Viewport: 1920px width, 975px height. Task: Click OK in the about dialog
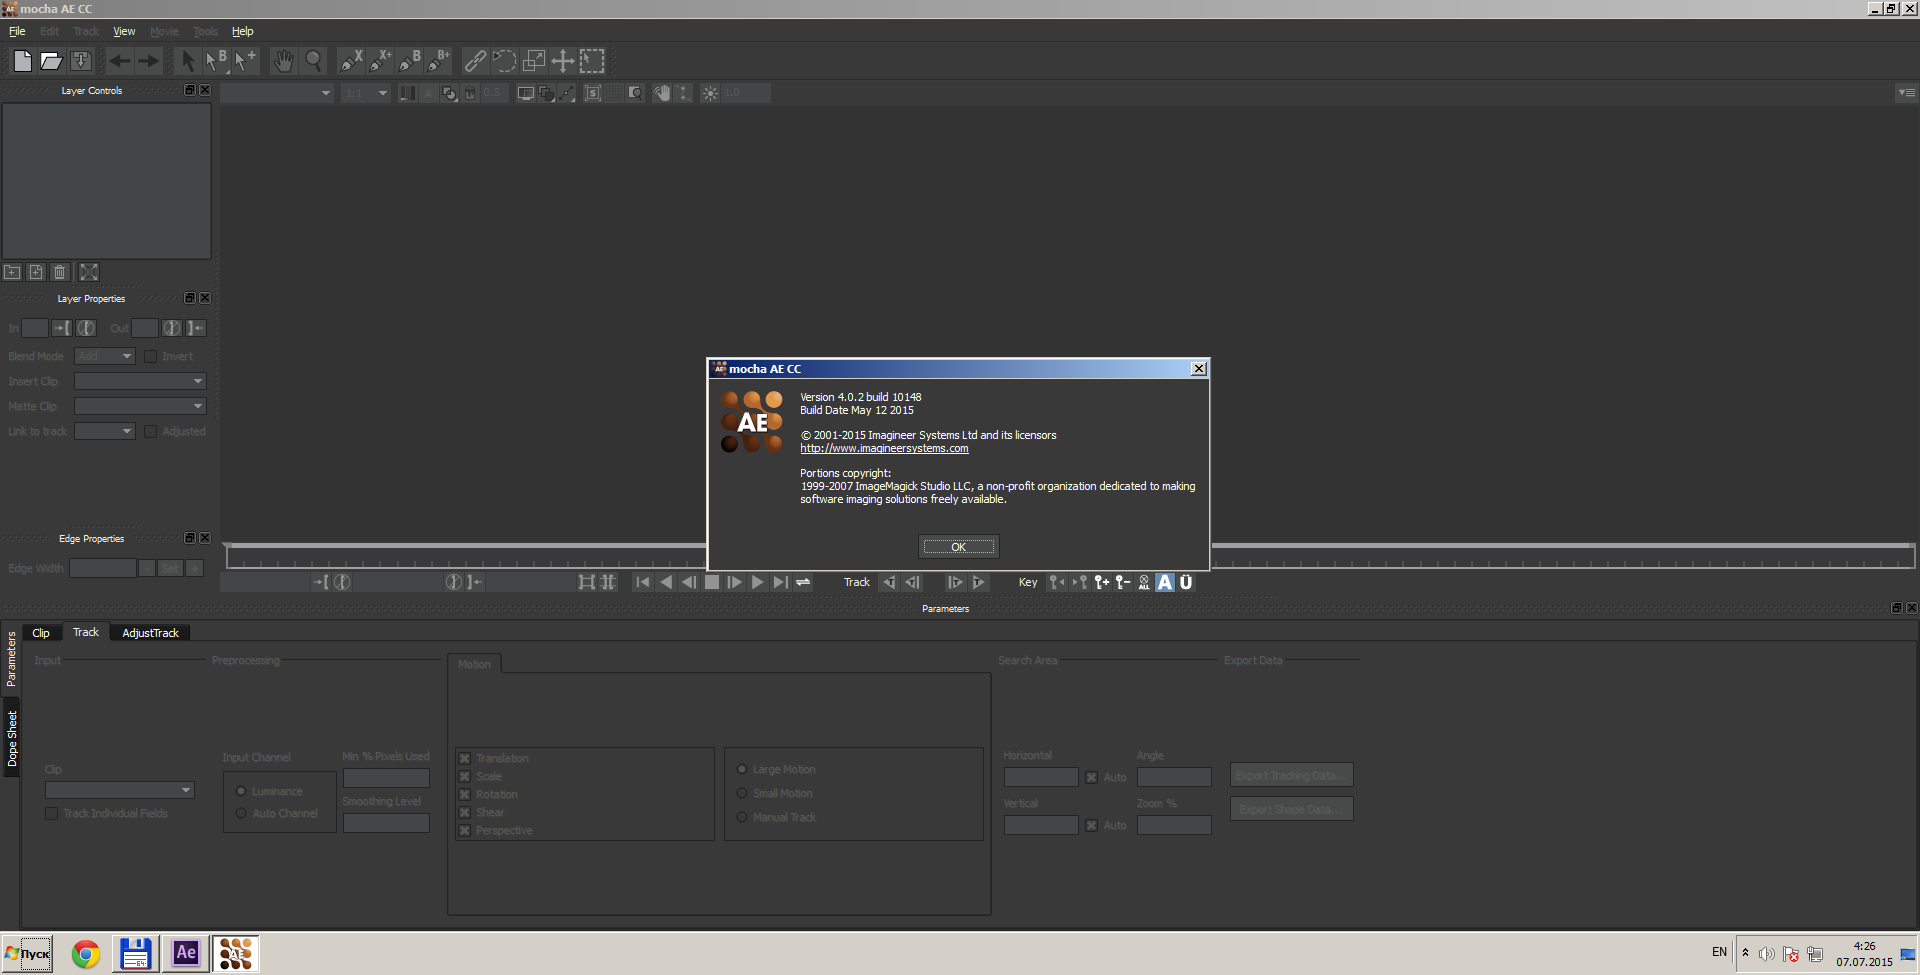[x=958, y=547]
